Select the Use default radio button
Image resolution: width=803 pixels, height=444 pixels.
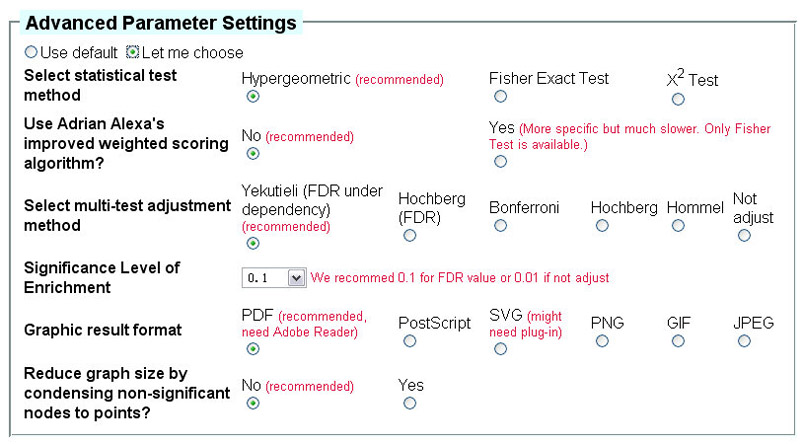point(31,52)
